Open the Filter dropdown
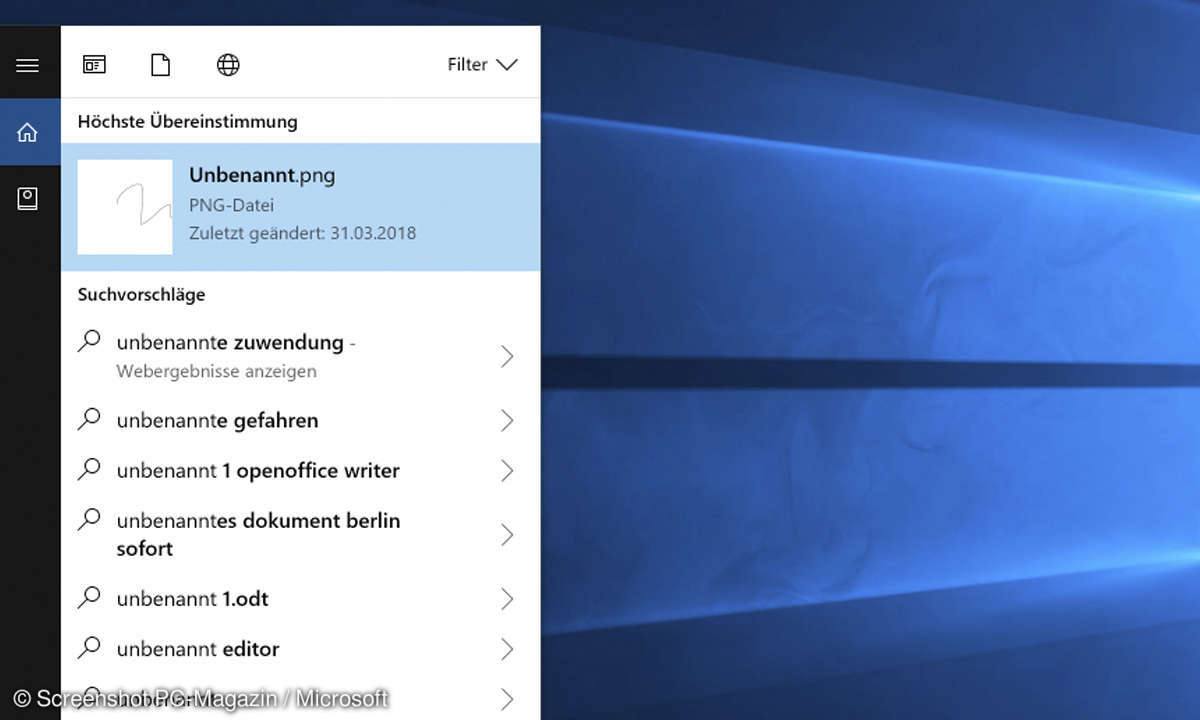The width and height of the screenshot is (1200, 720). [482, 65]
